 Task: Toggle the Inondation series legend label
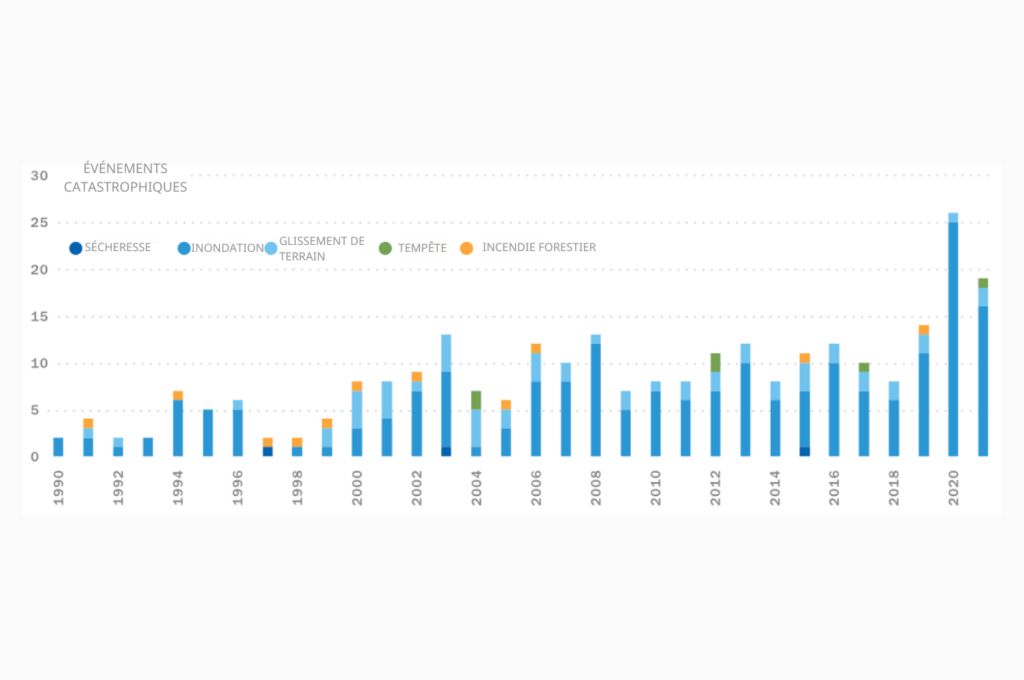(227, 248)
